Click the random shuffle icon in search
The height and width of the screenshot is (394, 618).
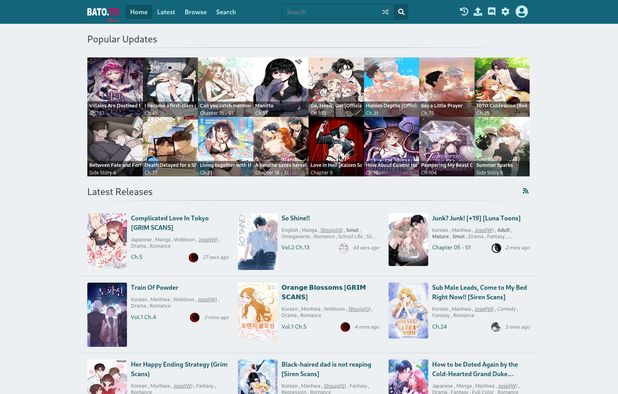tap(385, 12)
